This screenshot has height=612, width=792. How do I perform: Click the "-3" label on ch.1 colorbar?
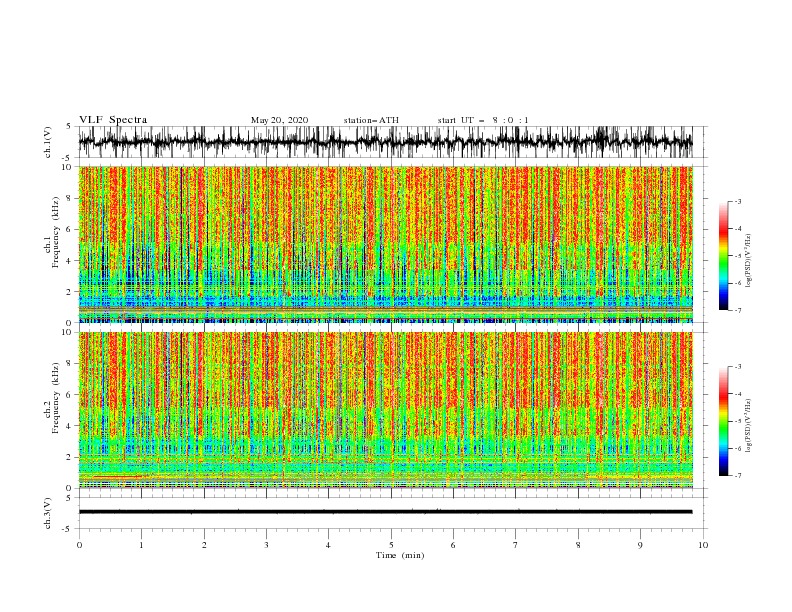[738, 201]
